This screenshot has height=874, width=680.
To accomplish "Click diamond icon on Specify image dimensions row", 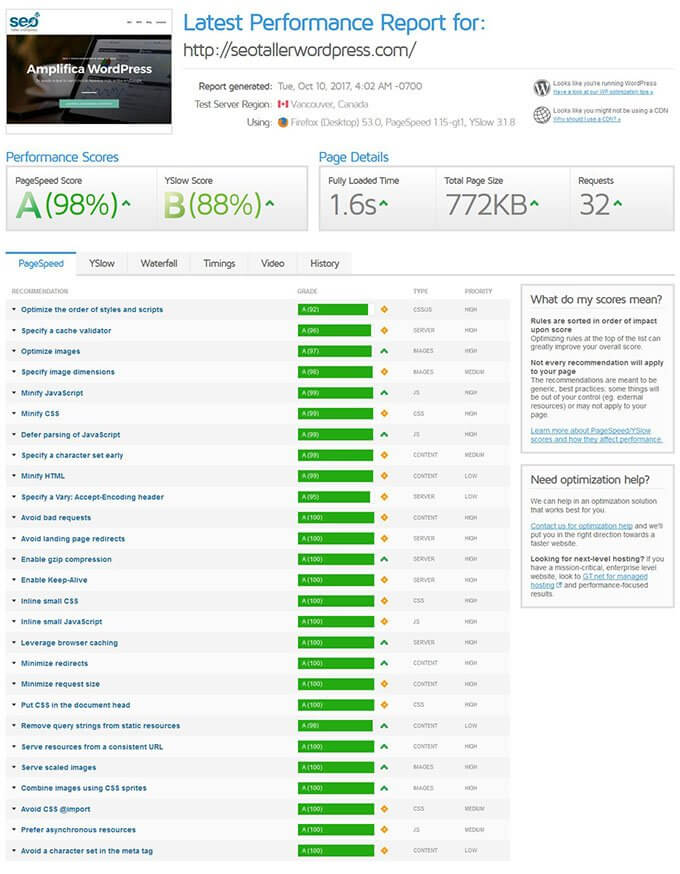I will (384, 372).
